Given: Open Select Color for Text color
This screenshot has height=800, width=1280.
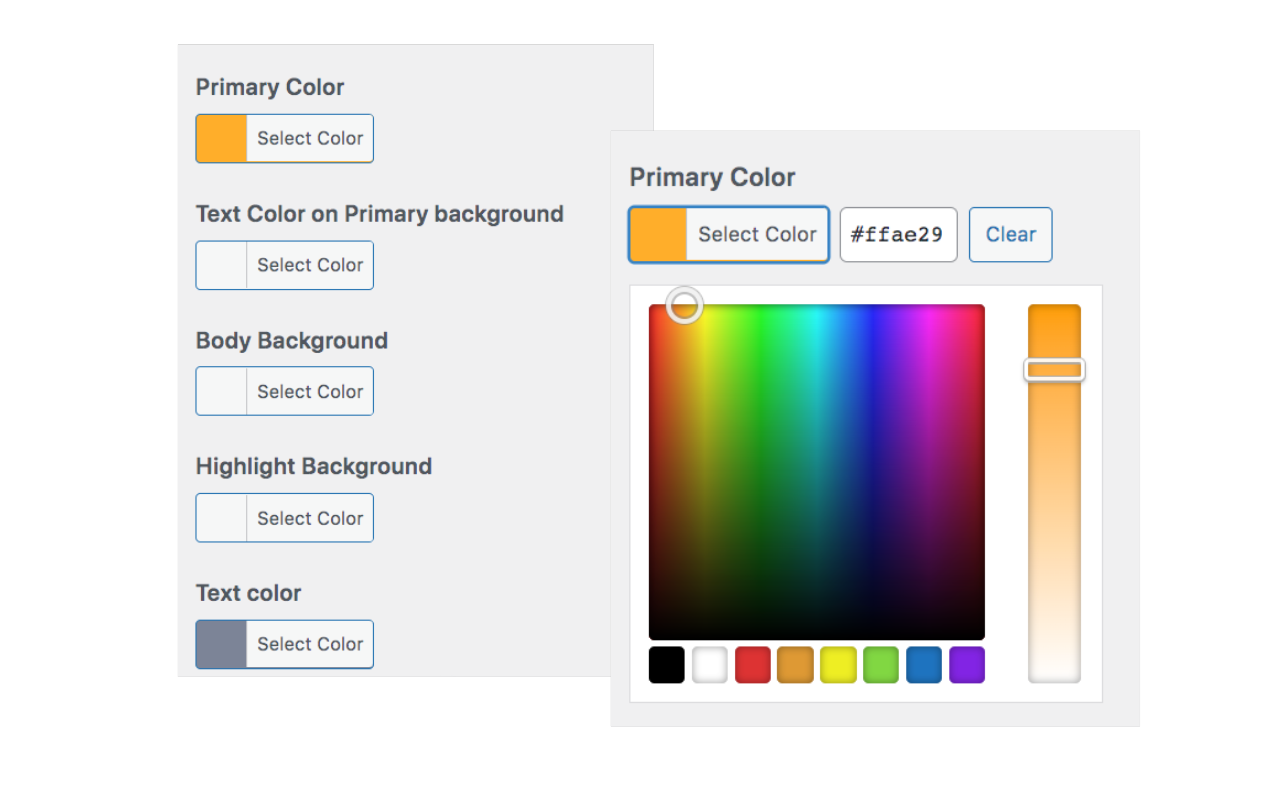Looking at the screenshot, I should 285,644.
